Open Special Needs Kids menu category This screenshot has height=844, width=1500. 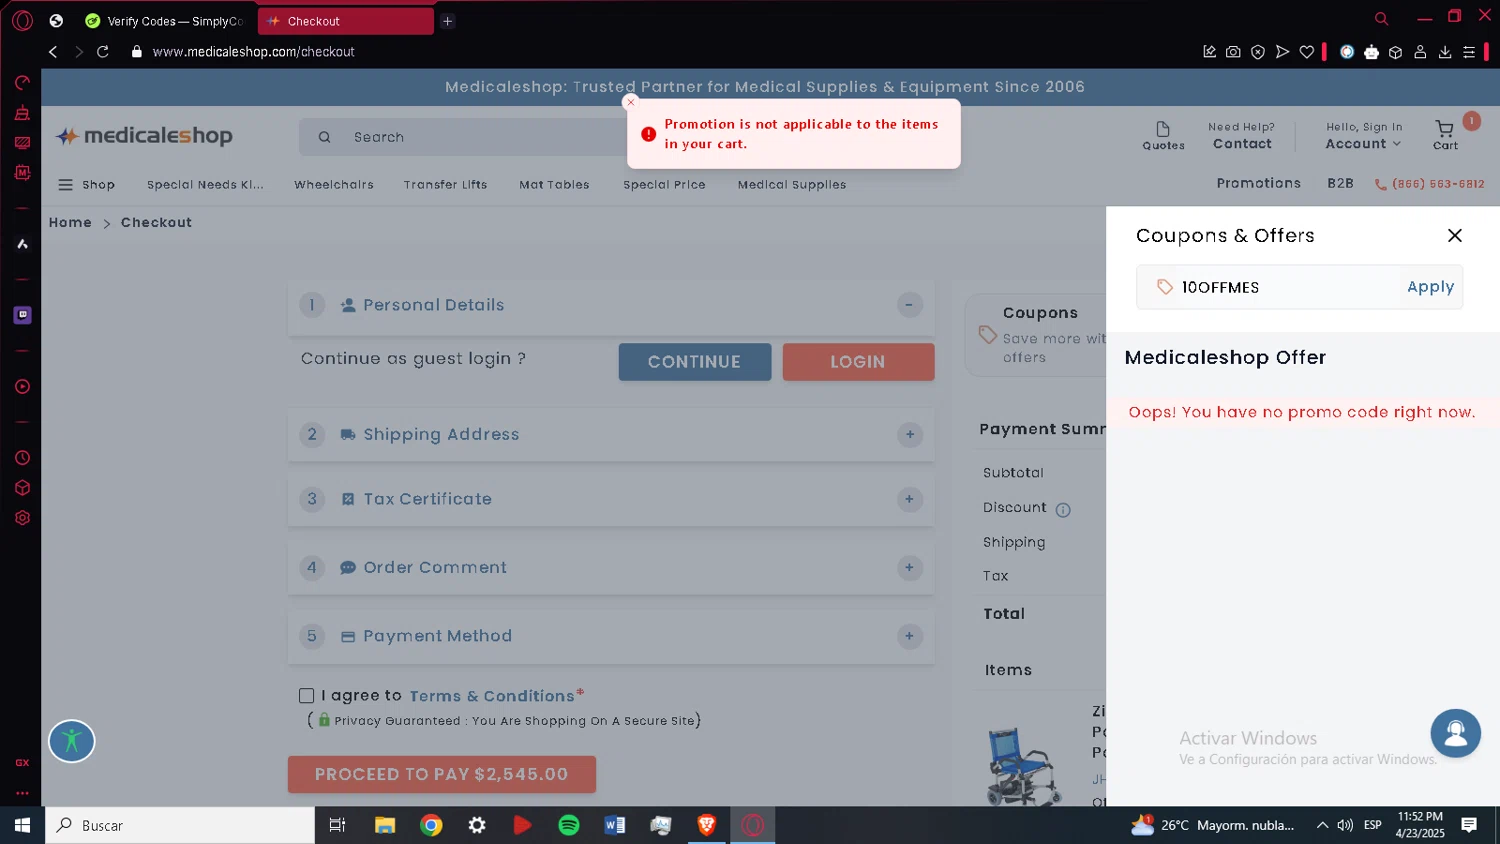click(x=205, y=185)
